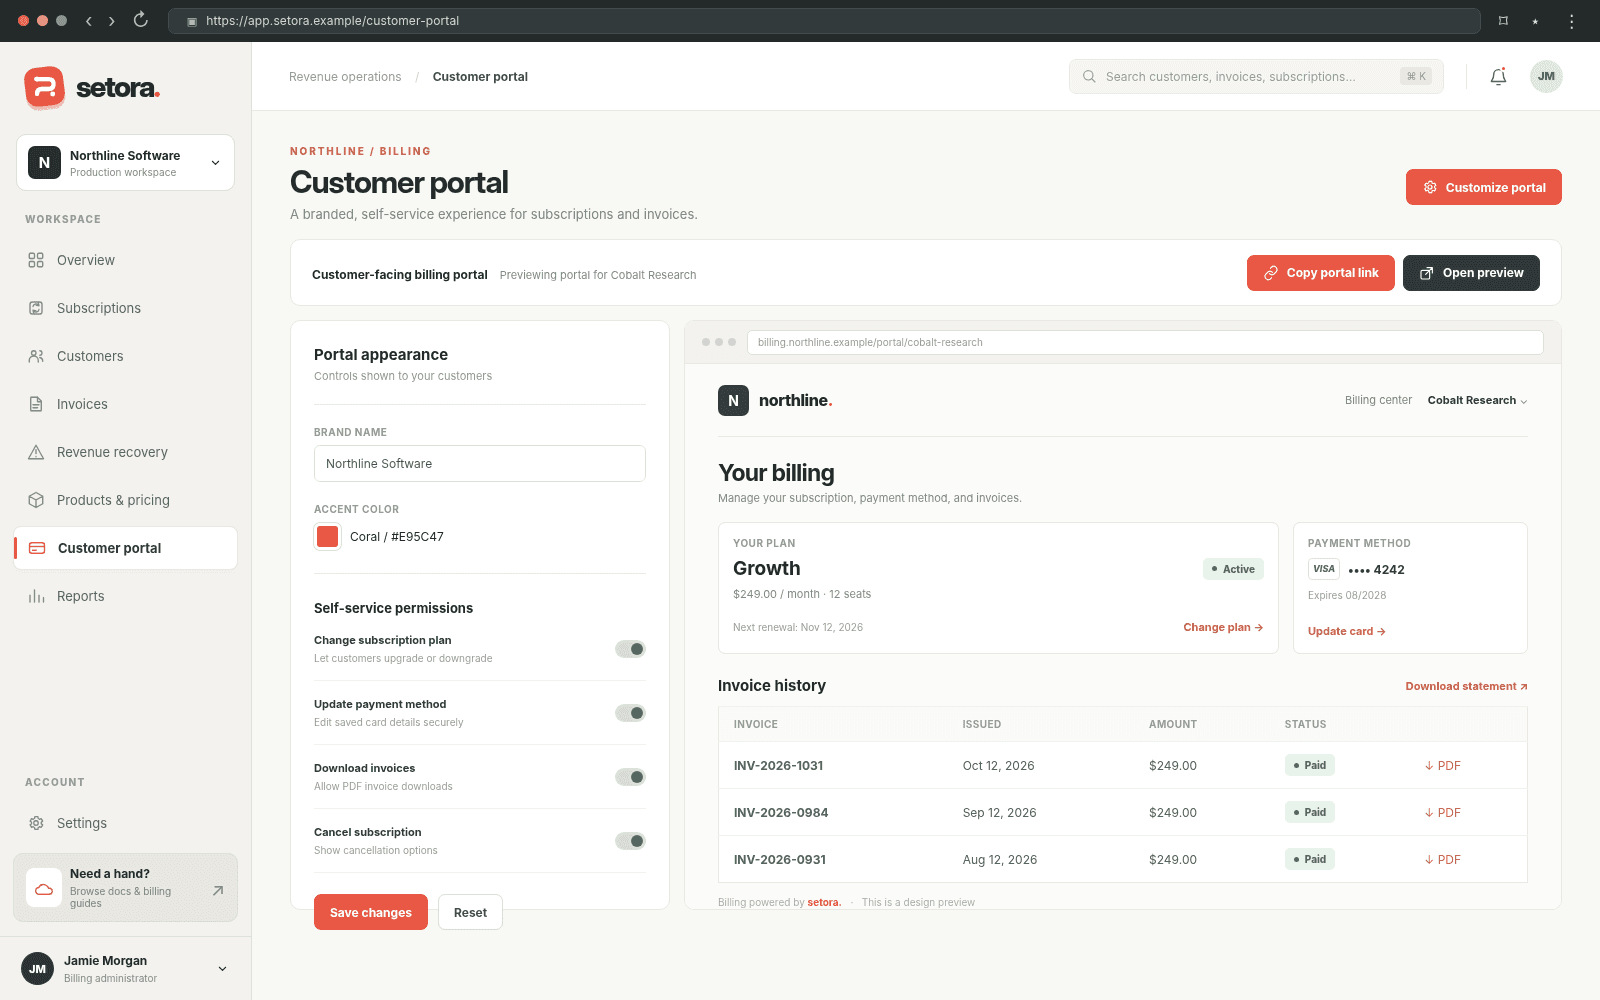Click the Reports bar chart icon
1600x1000 pixels.
pos(36,596)
